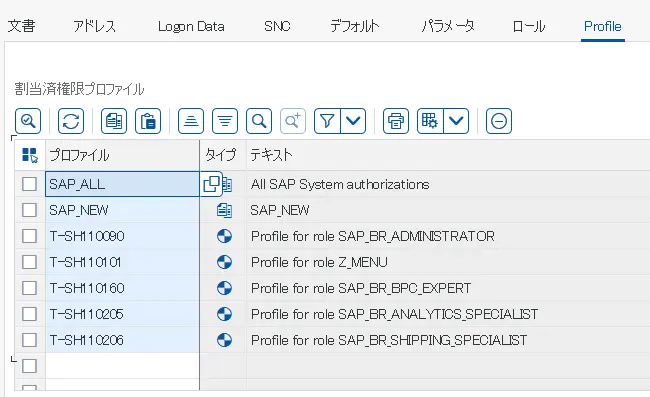
Task: Click the T-SH110205 profile cell
Action: (x=122, y=314)
